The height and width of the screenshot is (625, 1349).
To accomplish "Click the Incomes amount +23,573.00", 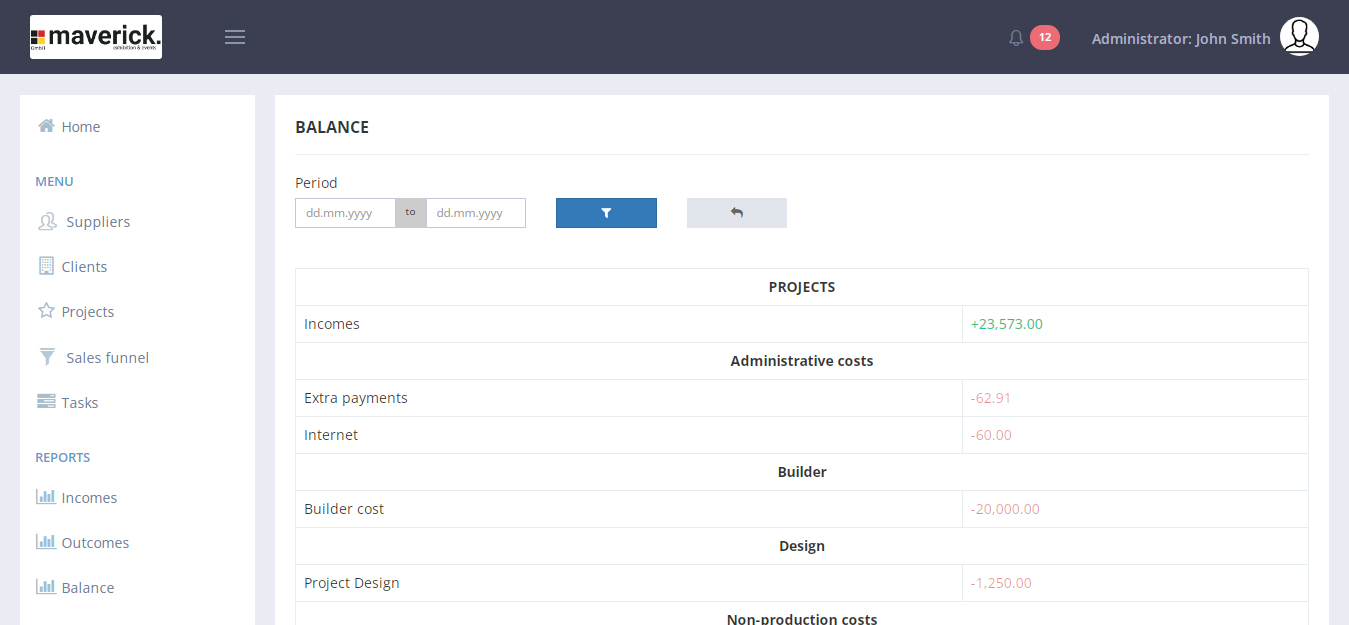I will coord(1006,324).
